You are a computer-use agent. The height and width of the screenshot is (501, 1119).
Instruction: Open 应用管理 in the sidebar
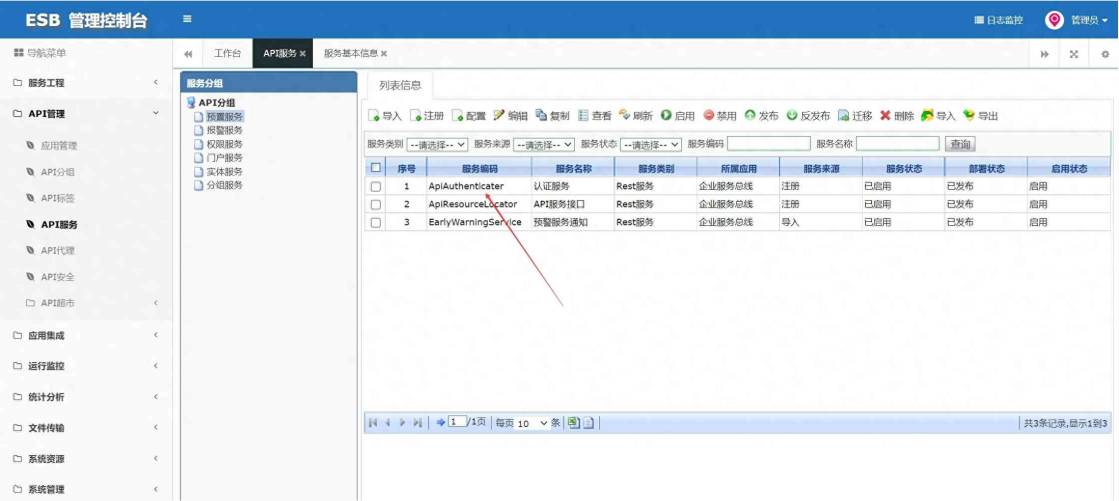(59, 146)
